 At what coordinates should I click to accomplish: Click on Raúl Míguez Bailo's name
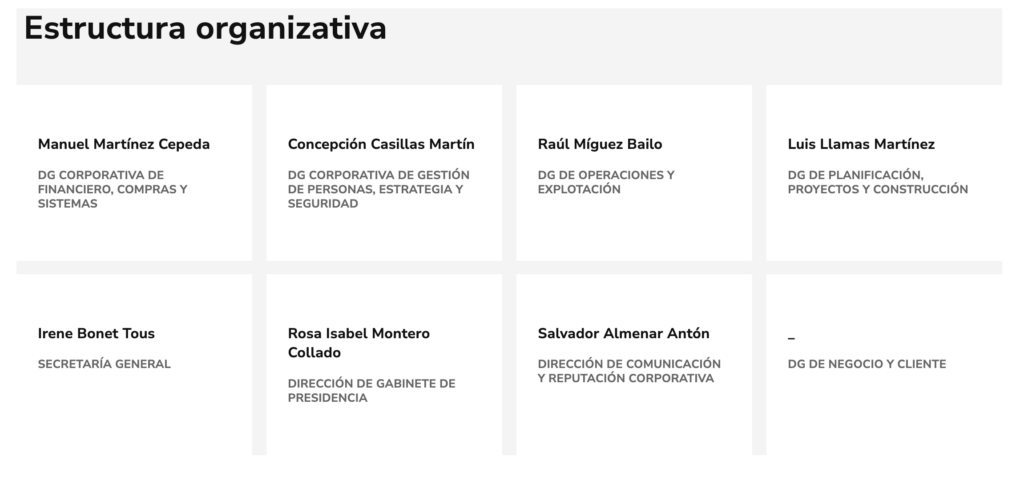tap(600, 144)
